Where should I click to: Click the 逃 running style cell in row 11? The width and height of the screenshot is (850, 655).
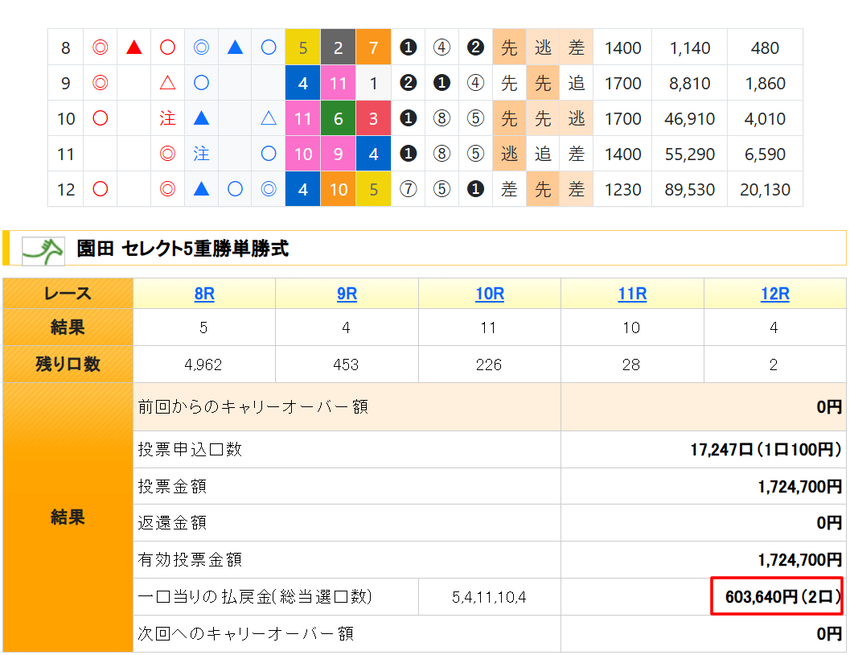point(509,154)
